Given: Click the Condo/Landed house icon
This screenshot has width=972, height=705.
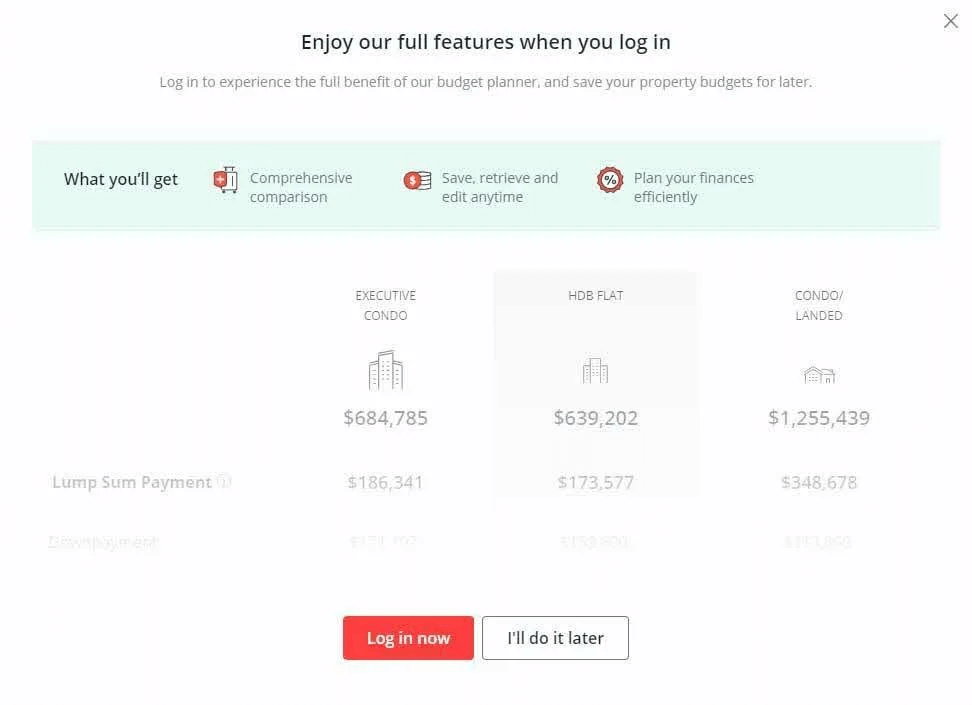Looking at the screenshot, I should [819, 375].
